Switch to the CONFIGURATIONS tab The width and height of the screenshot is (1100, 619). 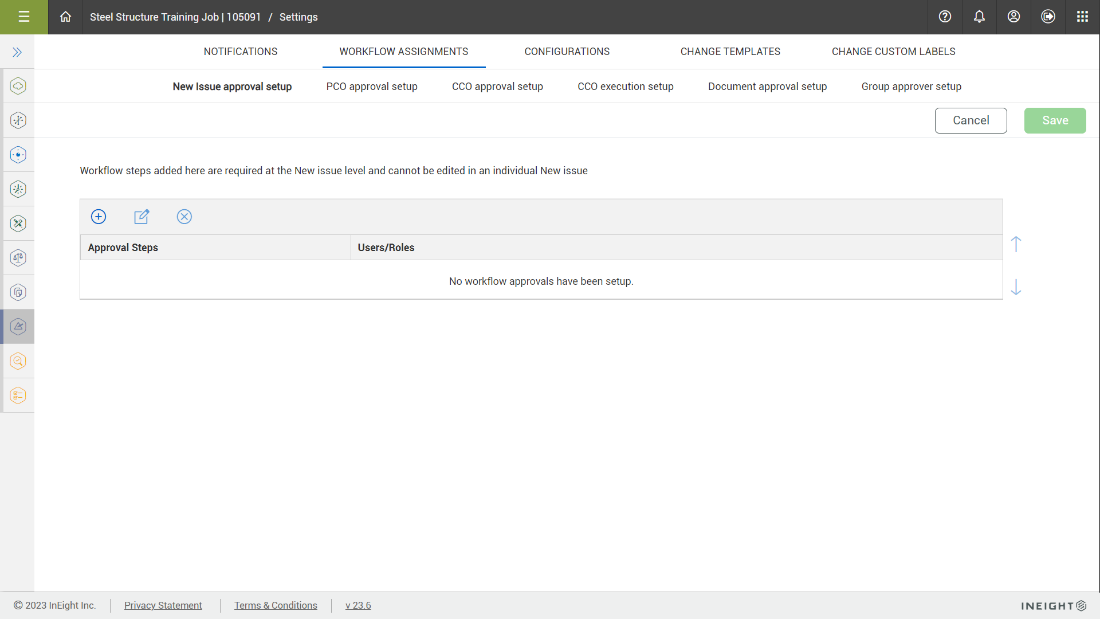(567, 51)
